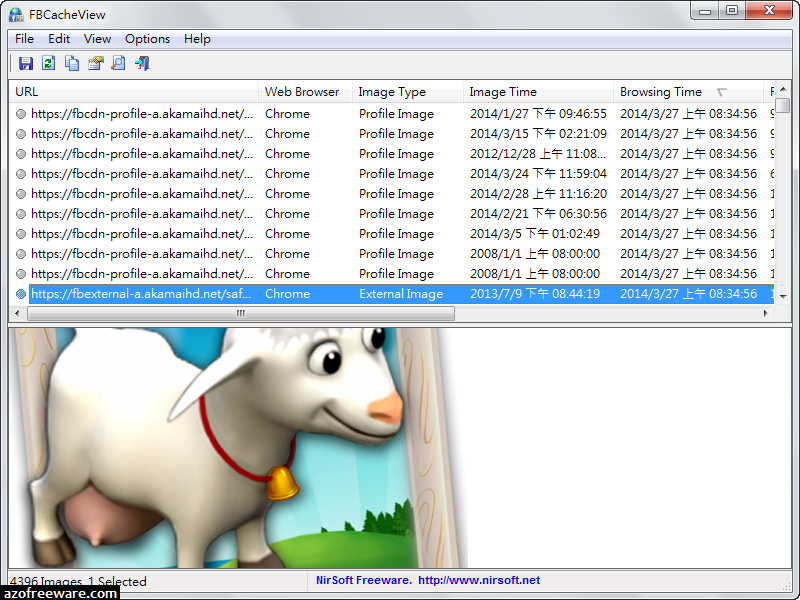Sort by URL column header
This screenshot has width=800, height=600.
pos(134,92)
